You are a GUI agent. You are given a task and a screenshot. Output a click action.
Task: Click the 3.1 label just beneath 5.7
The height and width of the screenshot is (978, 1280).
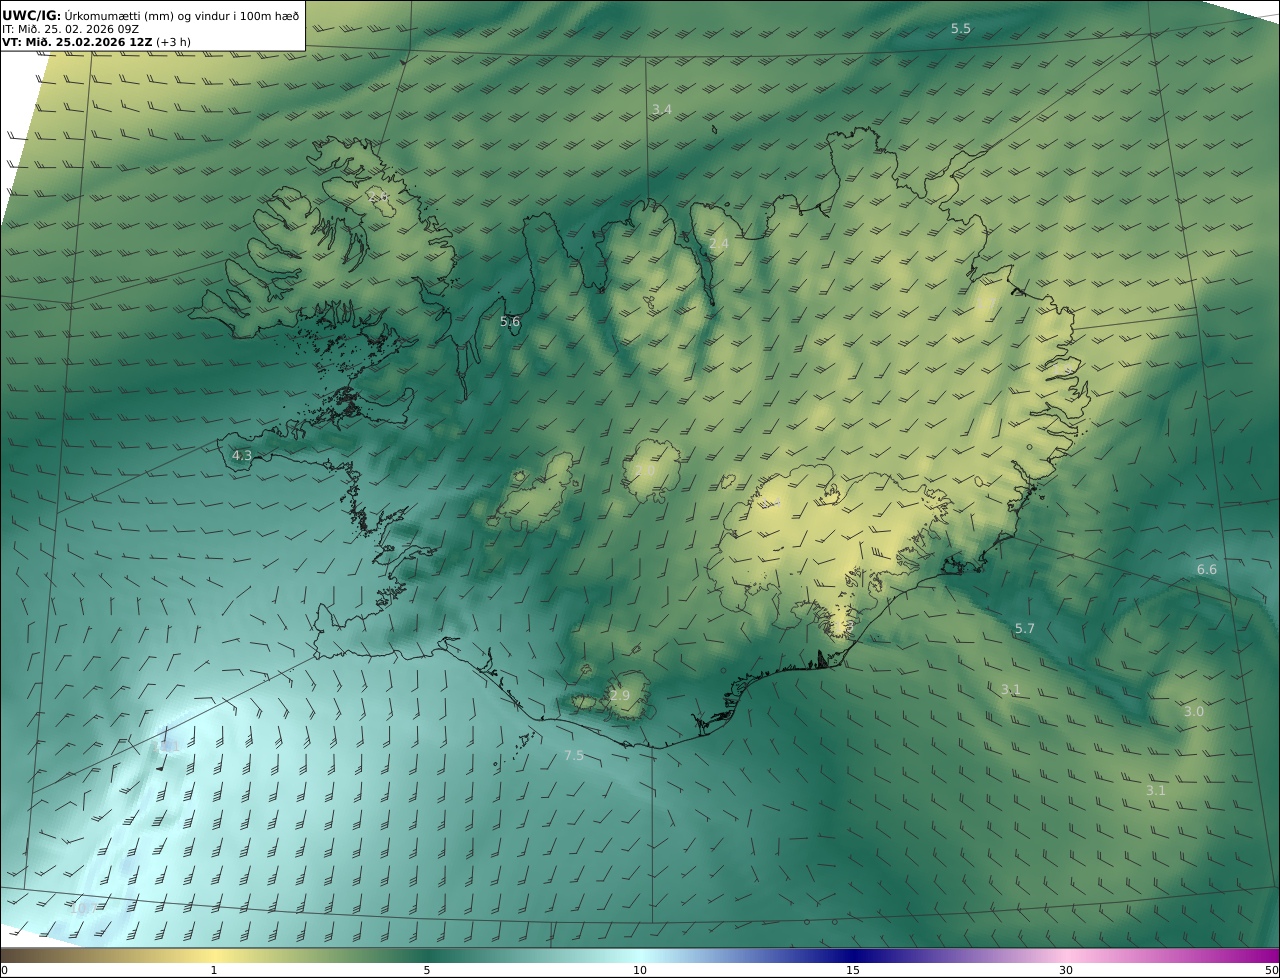click(x=1011, y=690)
